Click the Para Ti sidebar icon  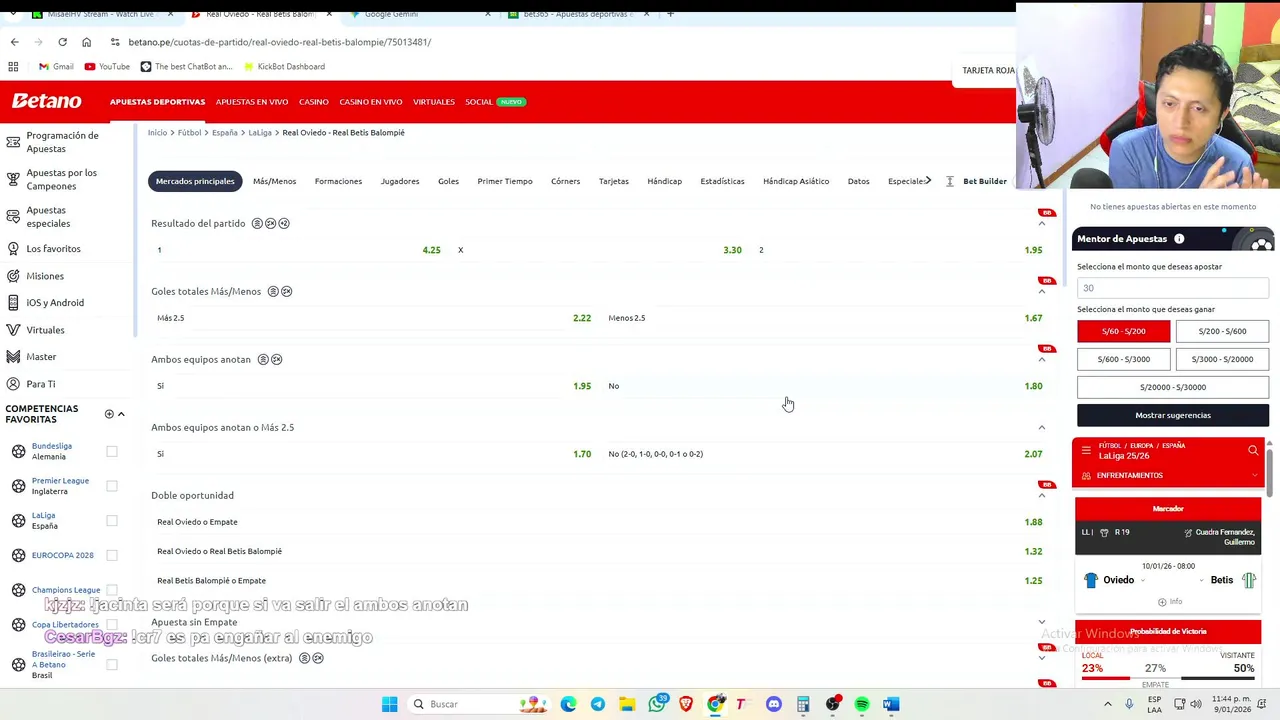(x=13, y=384)
